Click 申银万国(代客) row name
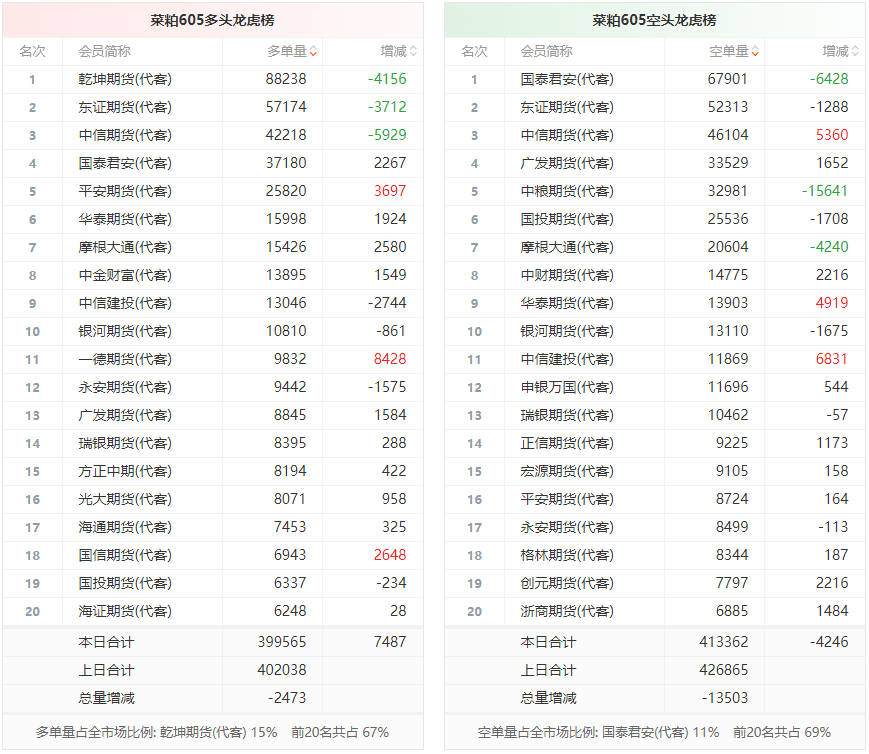This screenshot has height=754, width=869. (x=567, y=387)
